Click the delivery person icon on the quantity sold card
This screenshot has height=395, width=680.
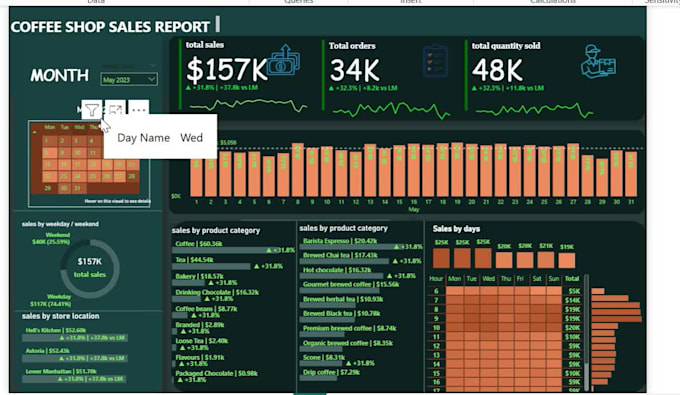point(598,61)
